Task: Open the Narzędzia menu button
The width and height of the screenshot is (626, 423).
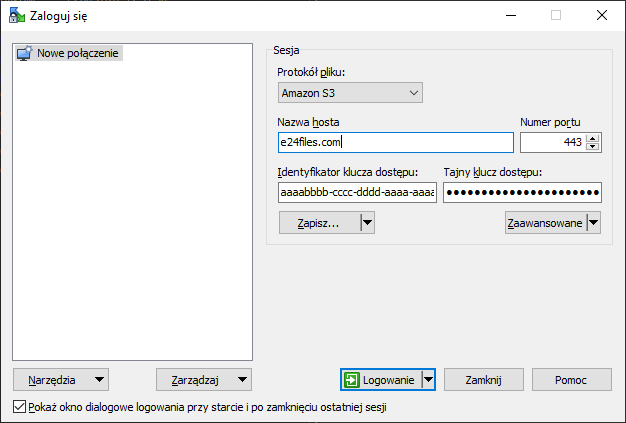Action: pos(60,379)
